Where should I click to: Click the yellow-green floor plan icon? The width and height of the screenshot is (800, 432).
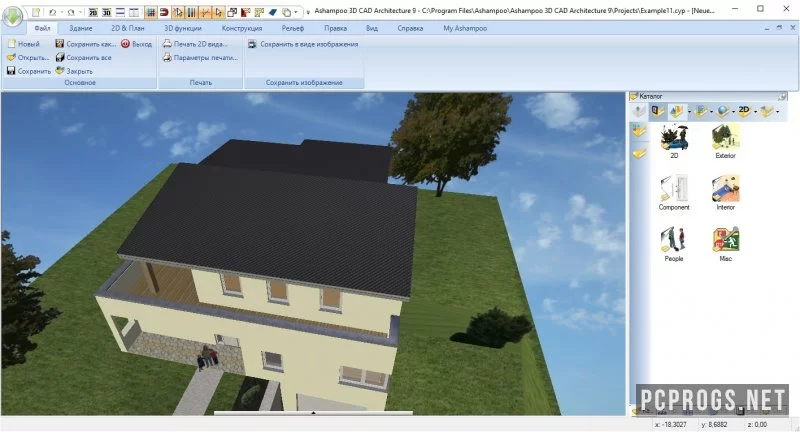(x=259, y=12)
